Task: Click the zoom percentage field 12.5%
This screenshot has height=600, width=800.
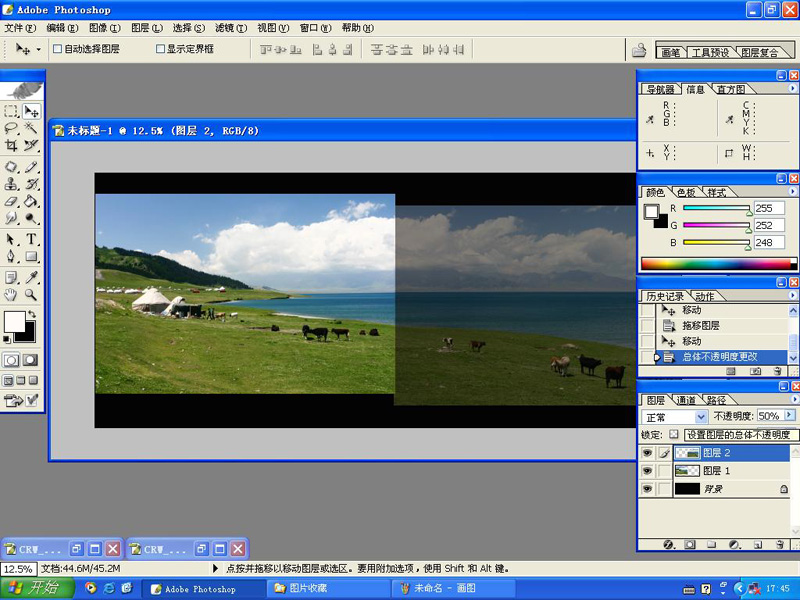Action: (19, 568)
